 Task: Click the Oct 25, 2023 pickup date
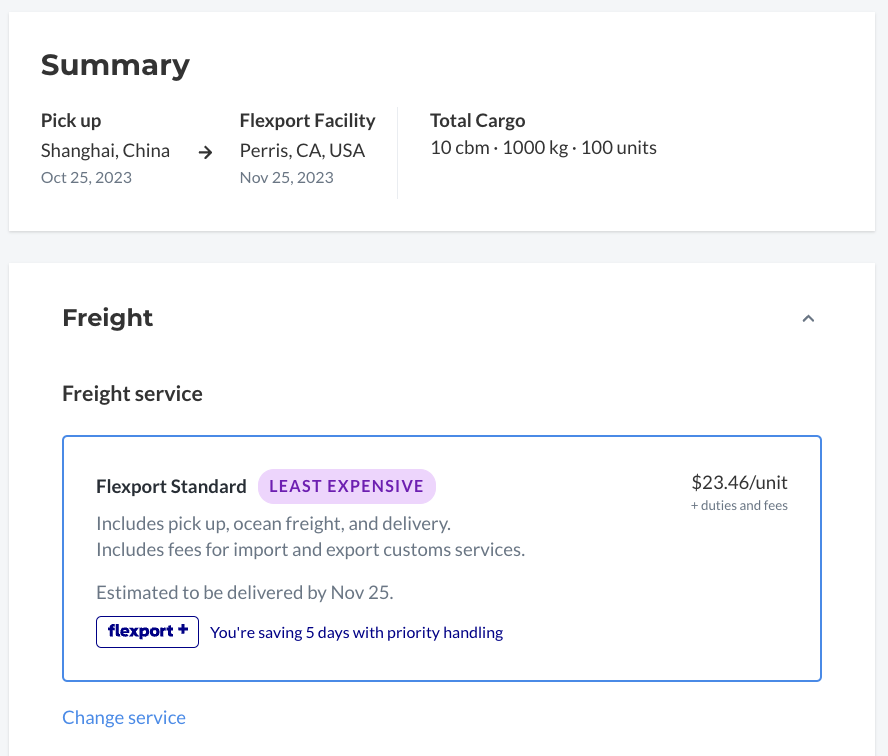pos(86,178)
